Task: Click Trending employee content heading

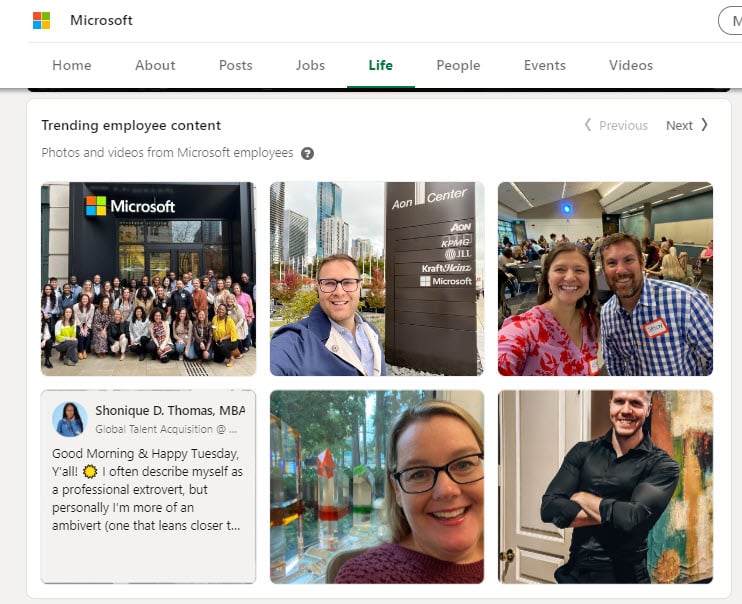Action: 131,125
